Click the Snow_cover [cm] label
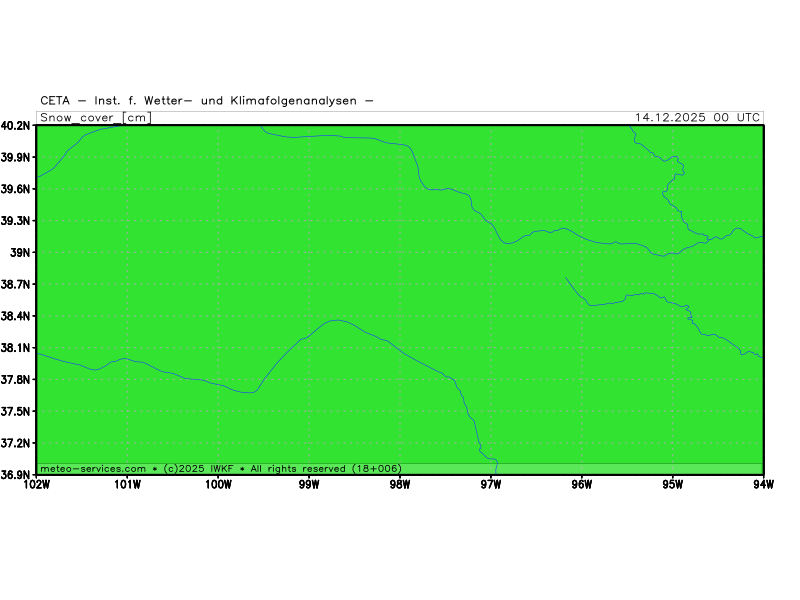This screenshot has width=800, height=600. tap(95, 117)
